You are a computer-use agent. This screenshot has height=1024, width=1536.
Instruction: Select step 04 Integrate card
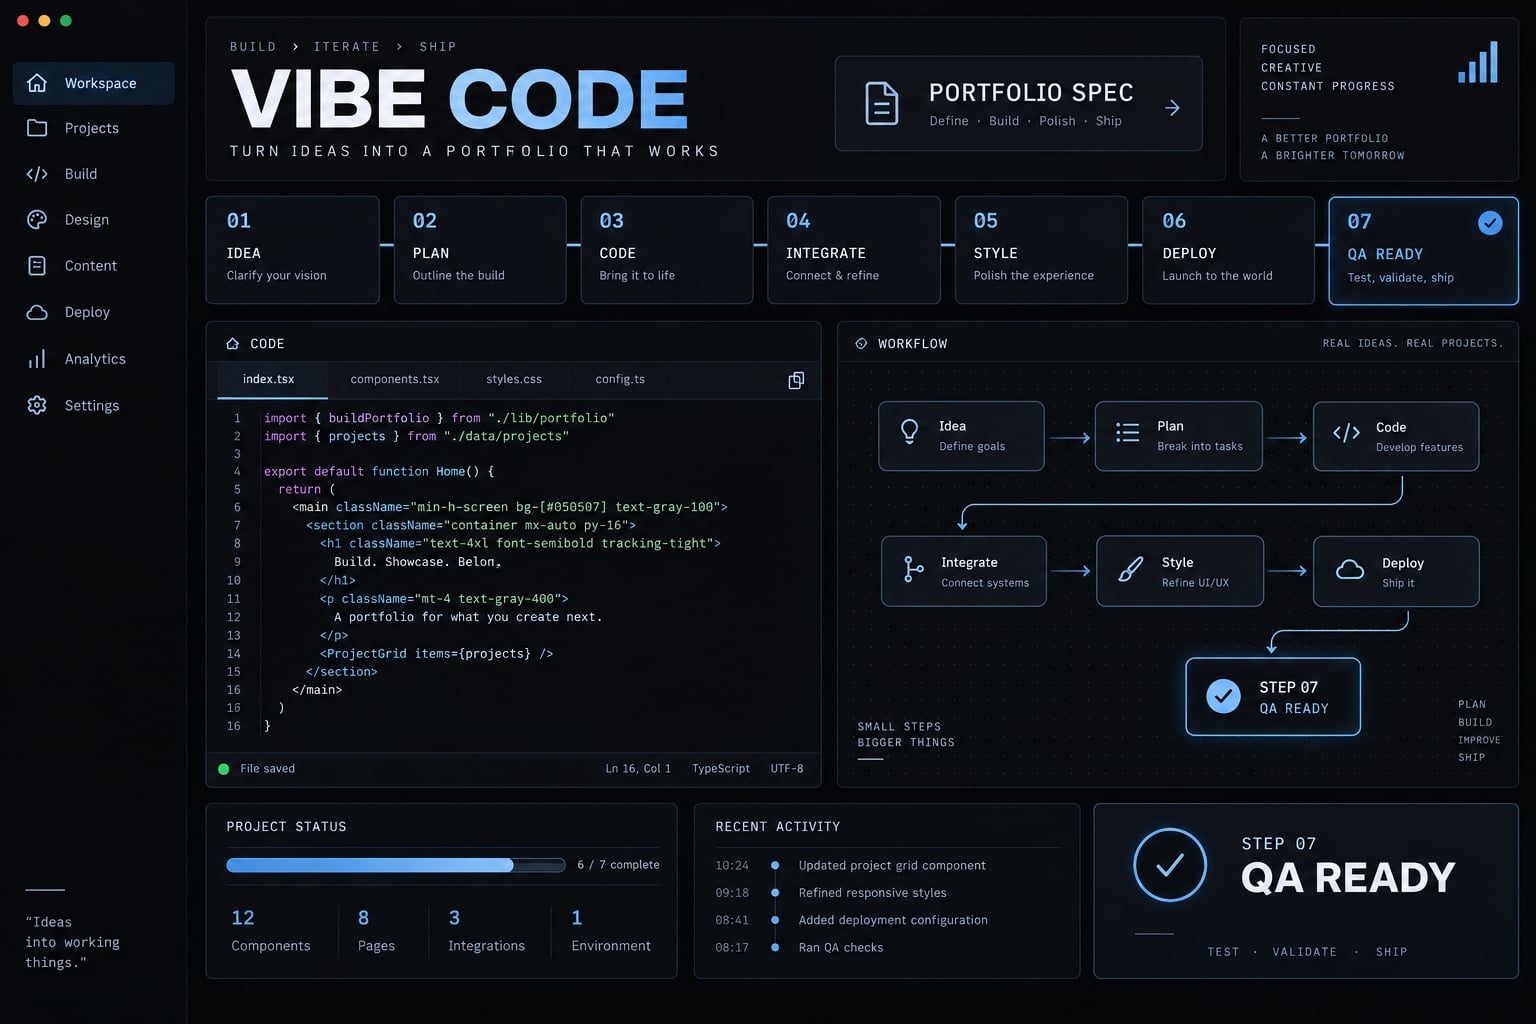[x=854, y=250]
